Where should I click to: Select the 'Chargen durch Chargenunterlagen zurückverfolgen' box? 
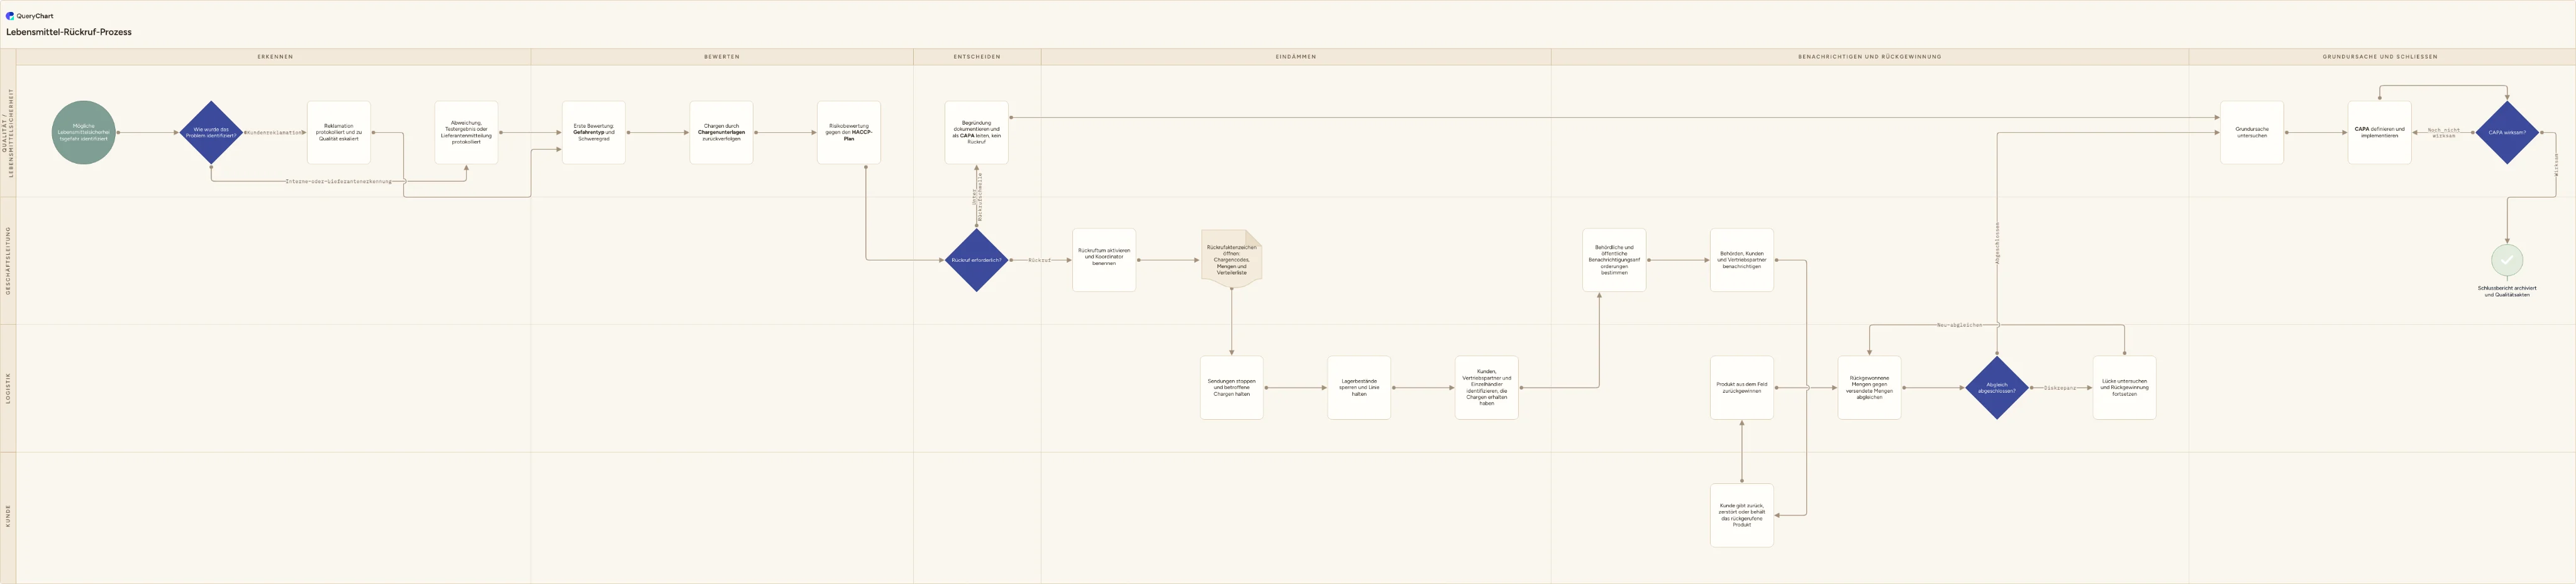[x=722, y=132]
